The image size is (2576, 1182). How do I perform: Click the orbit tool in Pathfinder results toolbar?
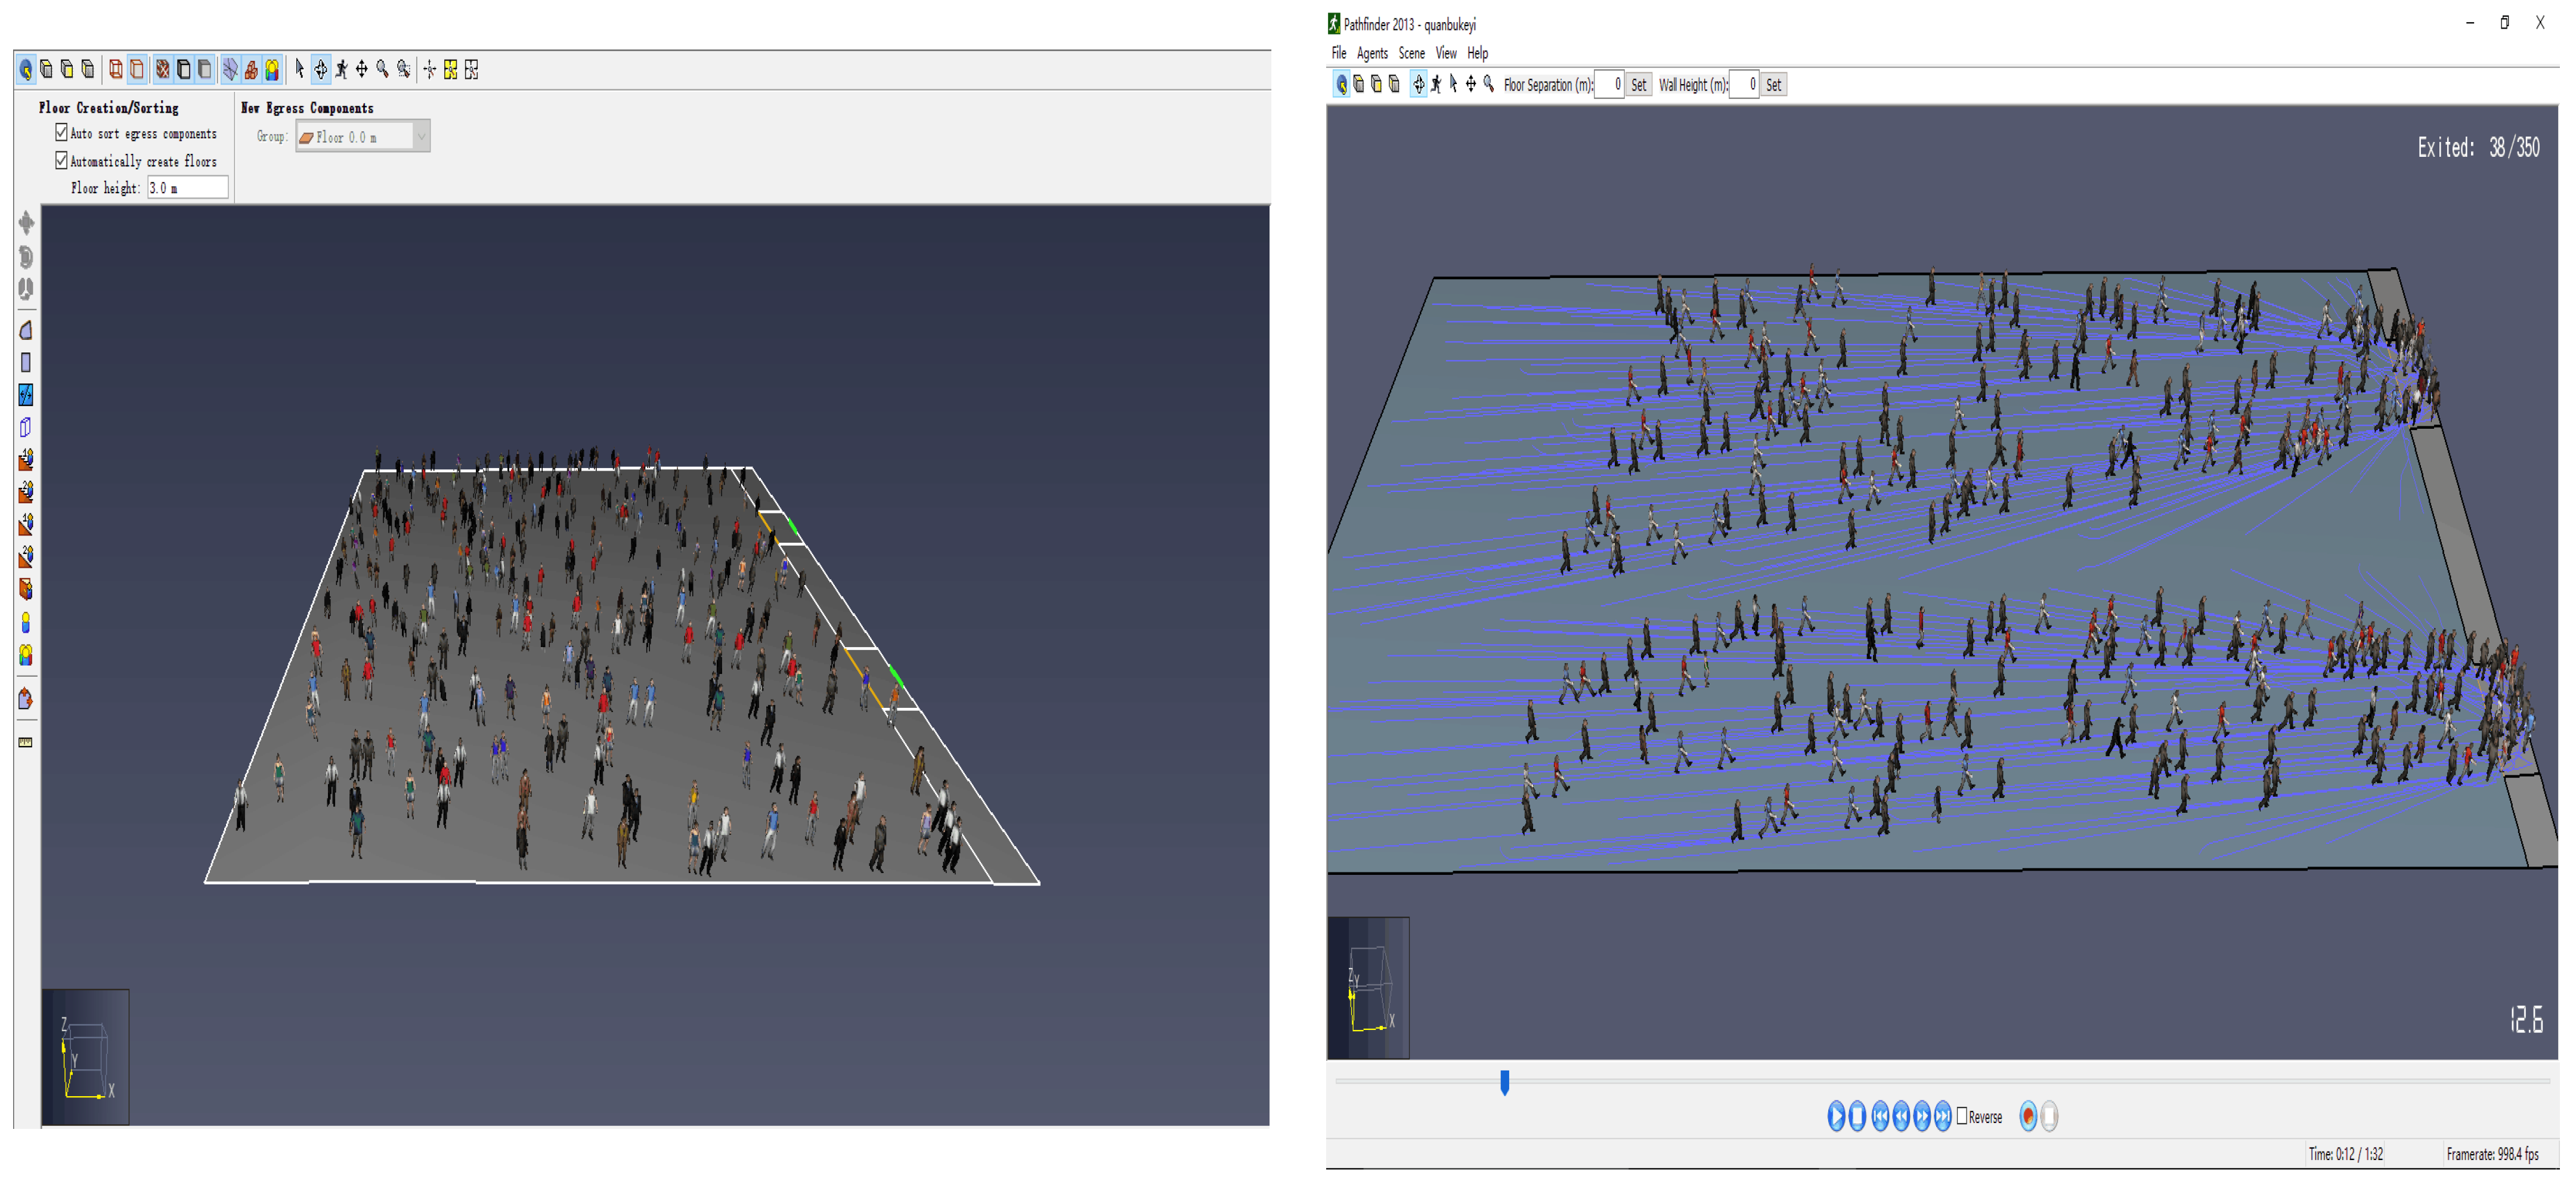coord(1418,85)
